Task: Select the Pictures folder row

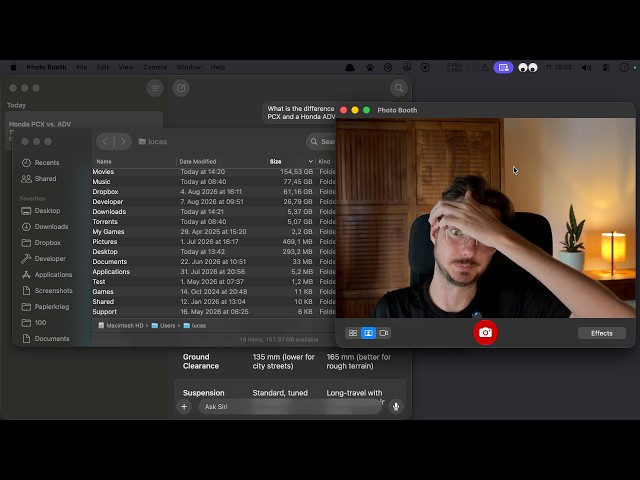Action: (214, 242)
